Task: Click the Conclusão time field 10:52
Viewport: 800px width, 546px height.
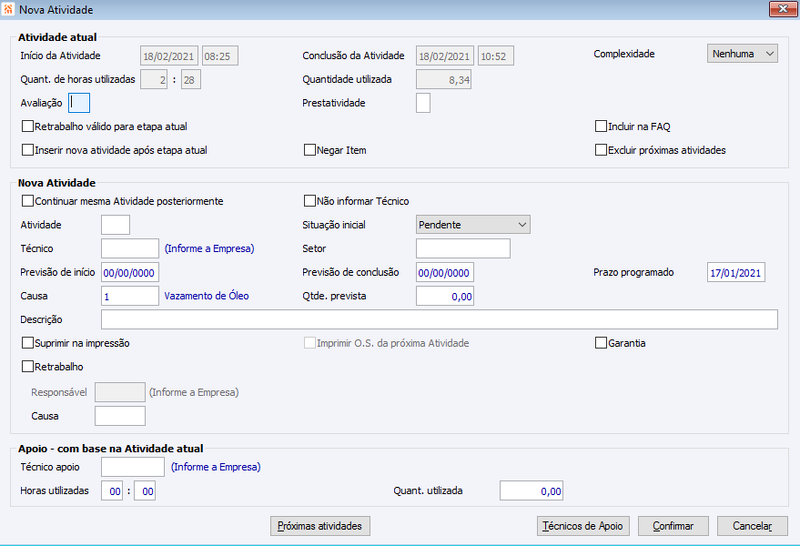Action: point(496,56)
